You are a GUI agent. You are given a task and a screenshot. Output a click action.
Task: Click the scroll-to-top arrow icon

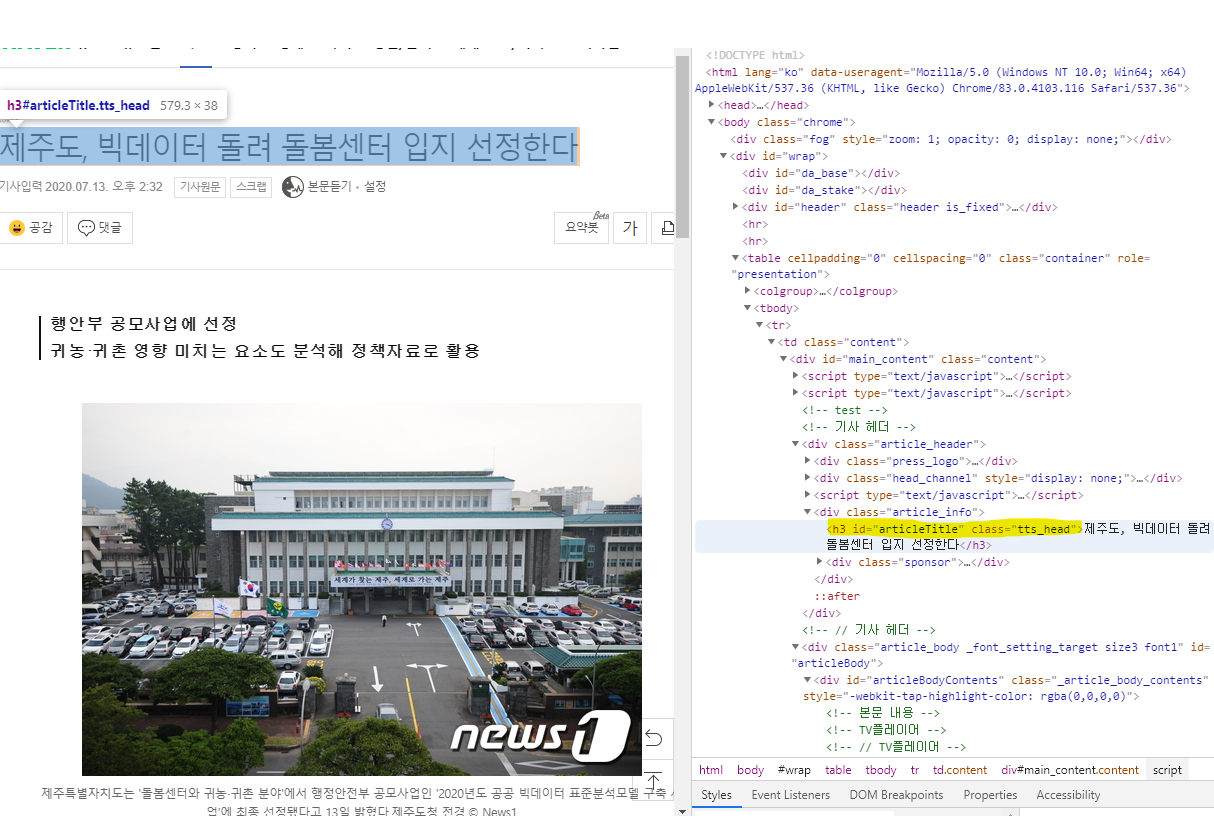click(653, 781)
